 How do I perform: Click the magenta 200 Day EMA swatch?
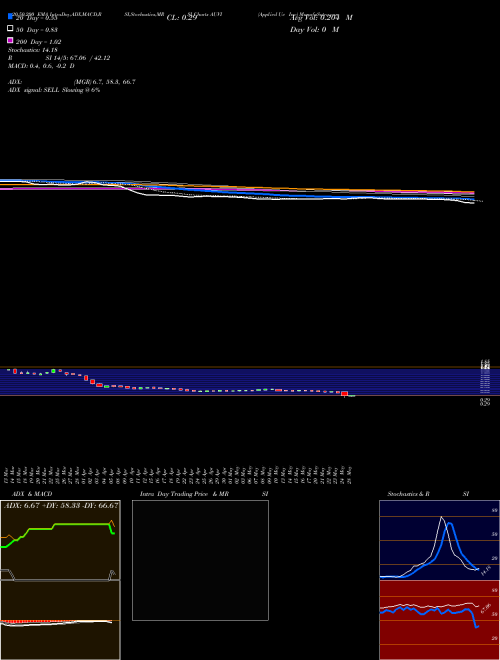pos(10,40)
